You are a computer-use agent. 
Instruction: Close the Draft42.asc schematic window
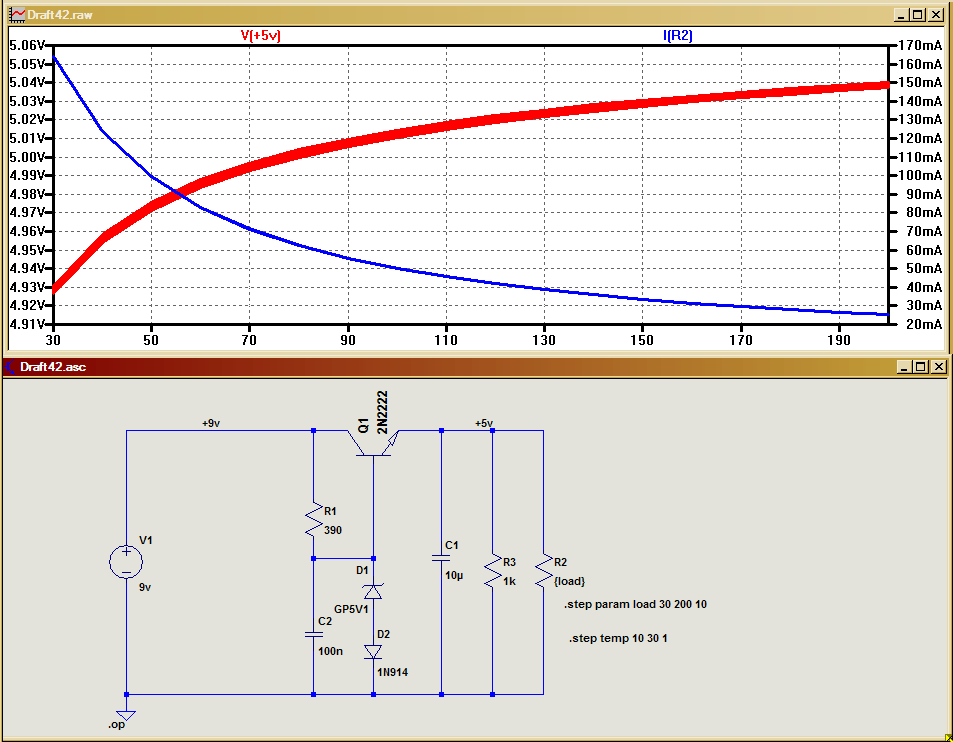point(939,366)
